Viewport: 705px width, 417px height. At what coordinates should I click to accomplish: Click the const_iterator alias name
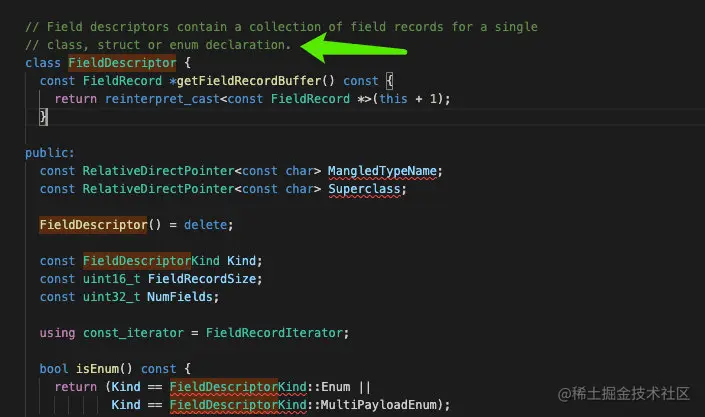pos(133,333)
